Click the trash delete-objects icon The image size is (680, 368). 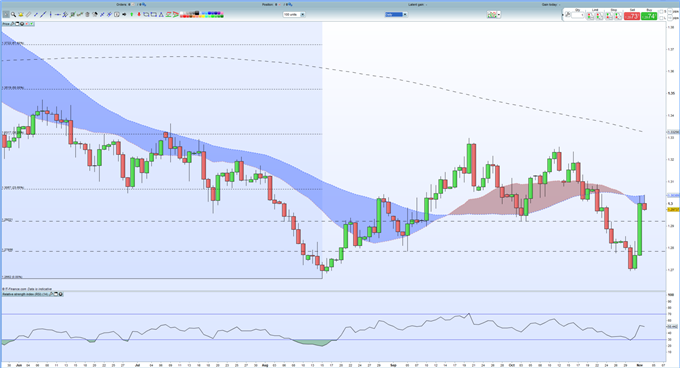(x=87, y=14)
